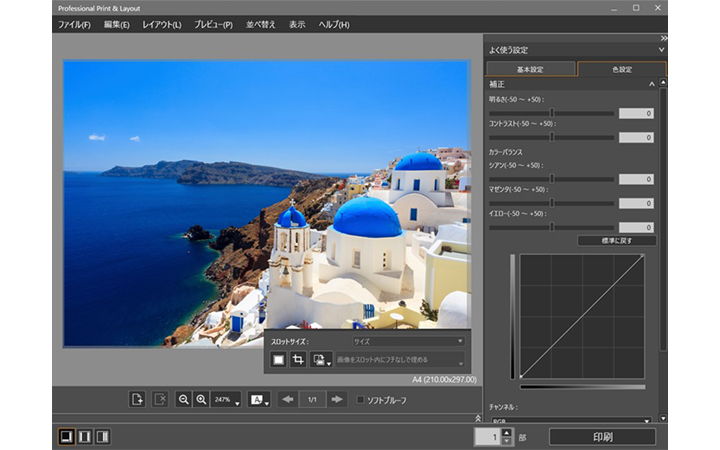Click the 標準に戻す reset button
Viewport: 720px width, 450px height.
pos(617,241)
